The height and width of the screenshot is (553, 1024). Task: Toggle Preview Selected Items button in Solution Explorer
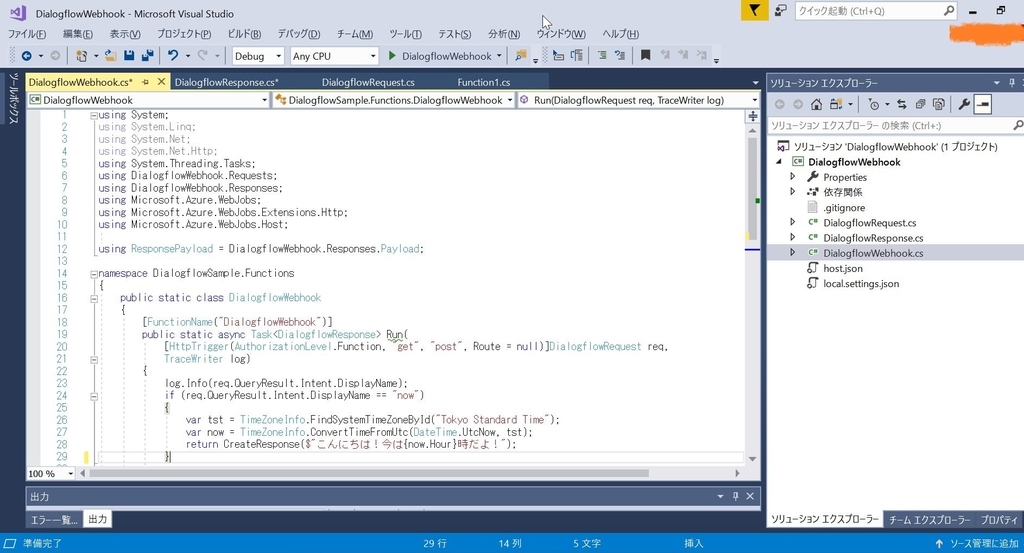(x=983, y=104)
